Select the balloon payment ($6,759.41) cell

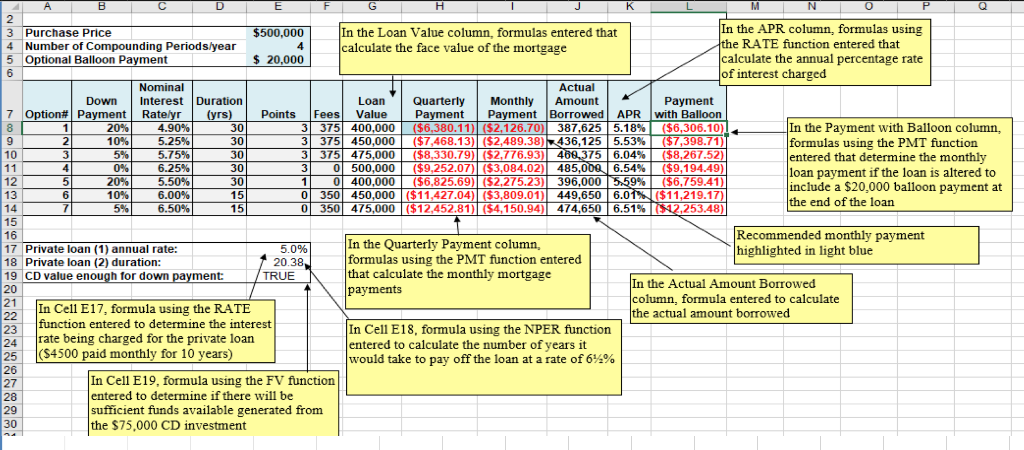coord(689,182)
